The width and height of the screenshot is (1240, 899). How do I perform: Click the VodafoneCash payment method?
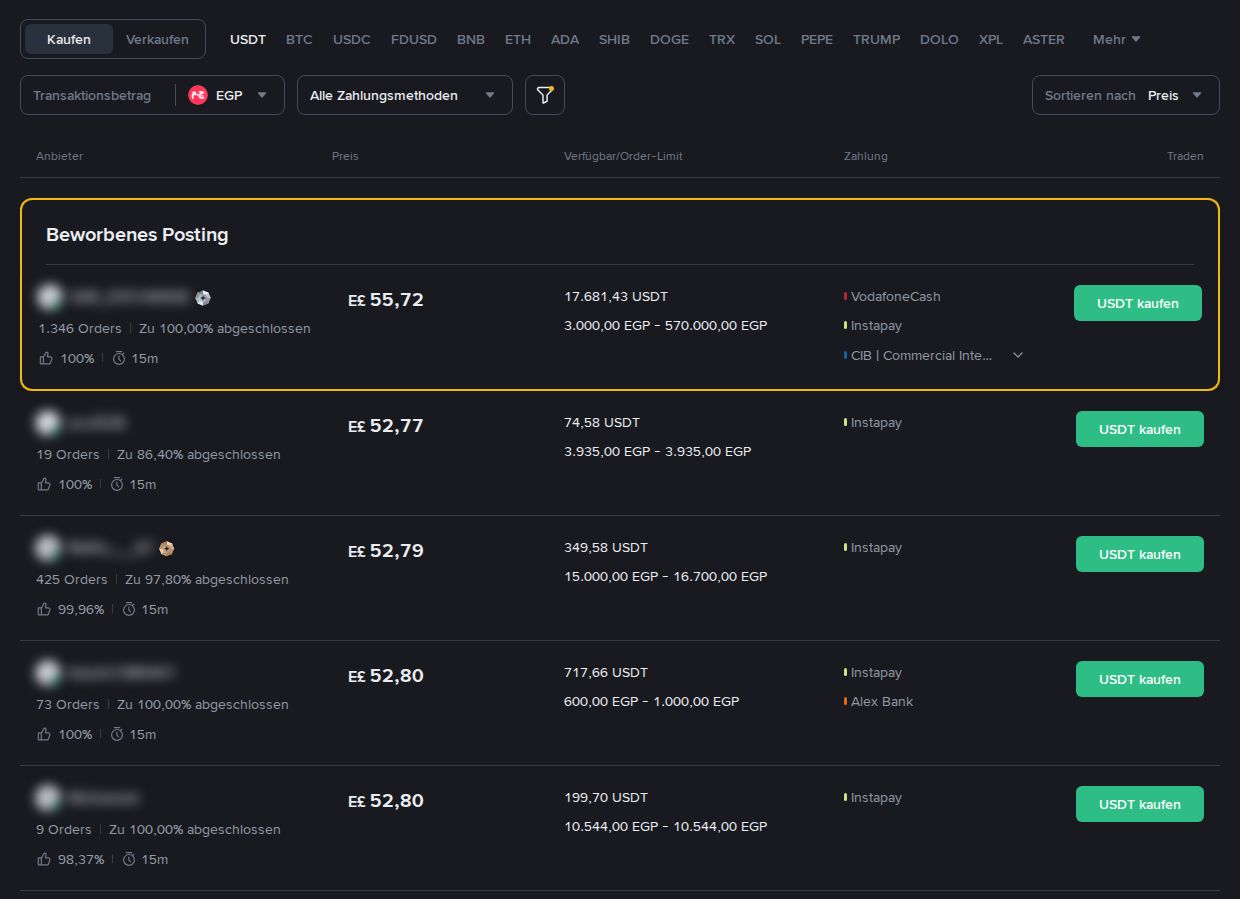pyautogui.click(x=895, y=296)
